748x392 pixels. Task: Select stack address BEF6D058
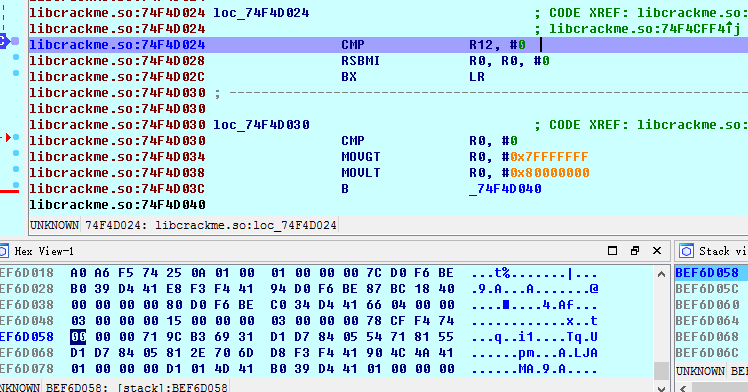click(707, 273)
